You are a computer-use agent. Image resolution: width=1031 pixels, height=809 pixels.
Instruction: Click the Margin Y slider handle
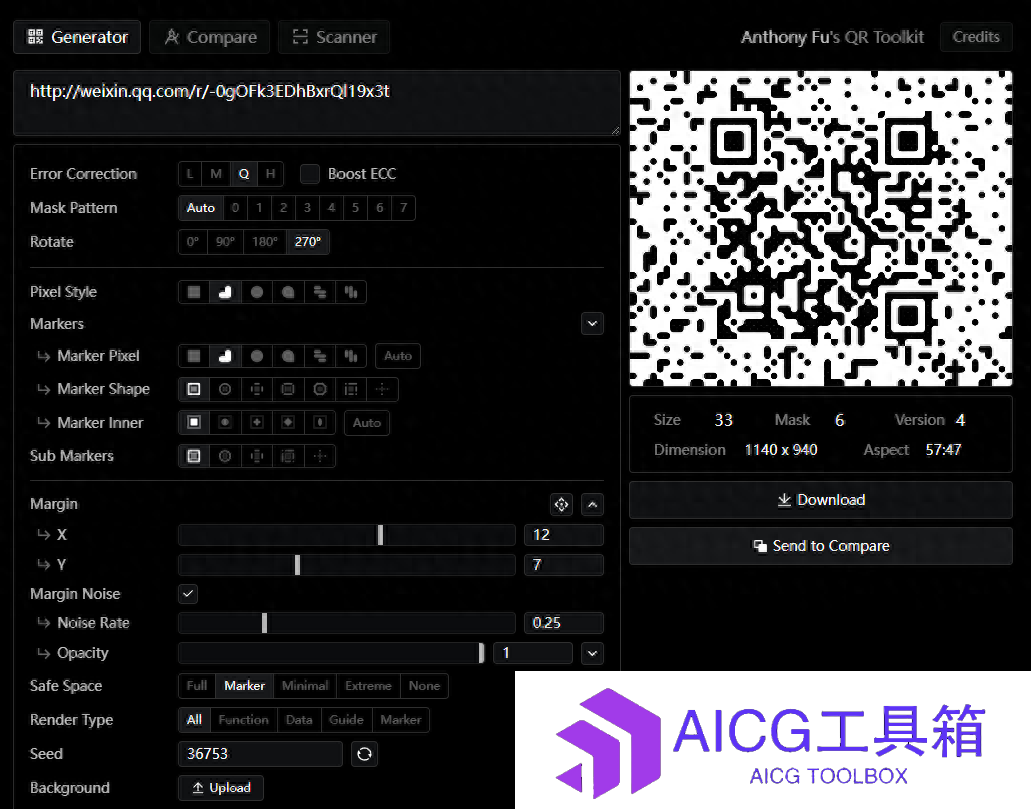(298, 565)
